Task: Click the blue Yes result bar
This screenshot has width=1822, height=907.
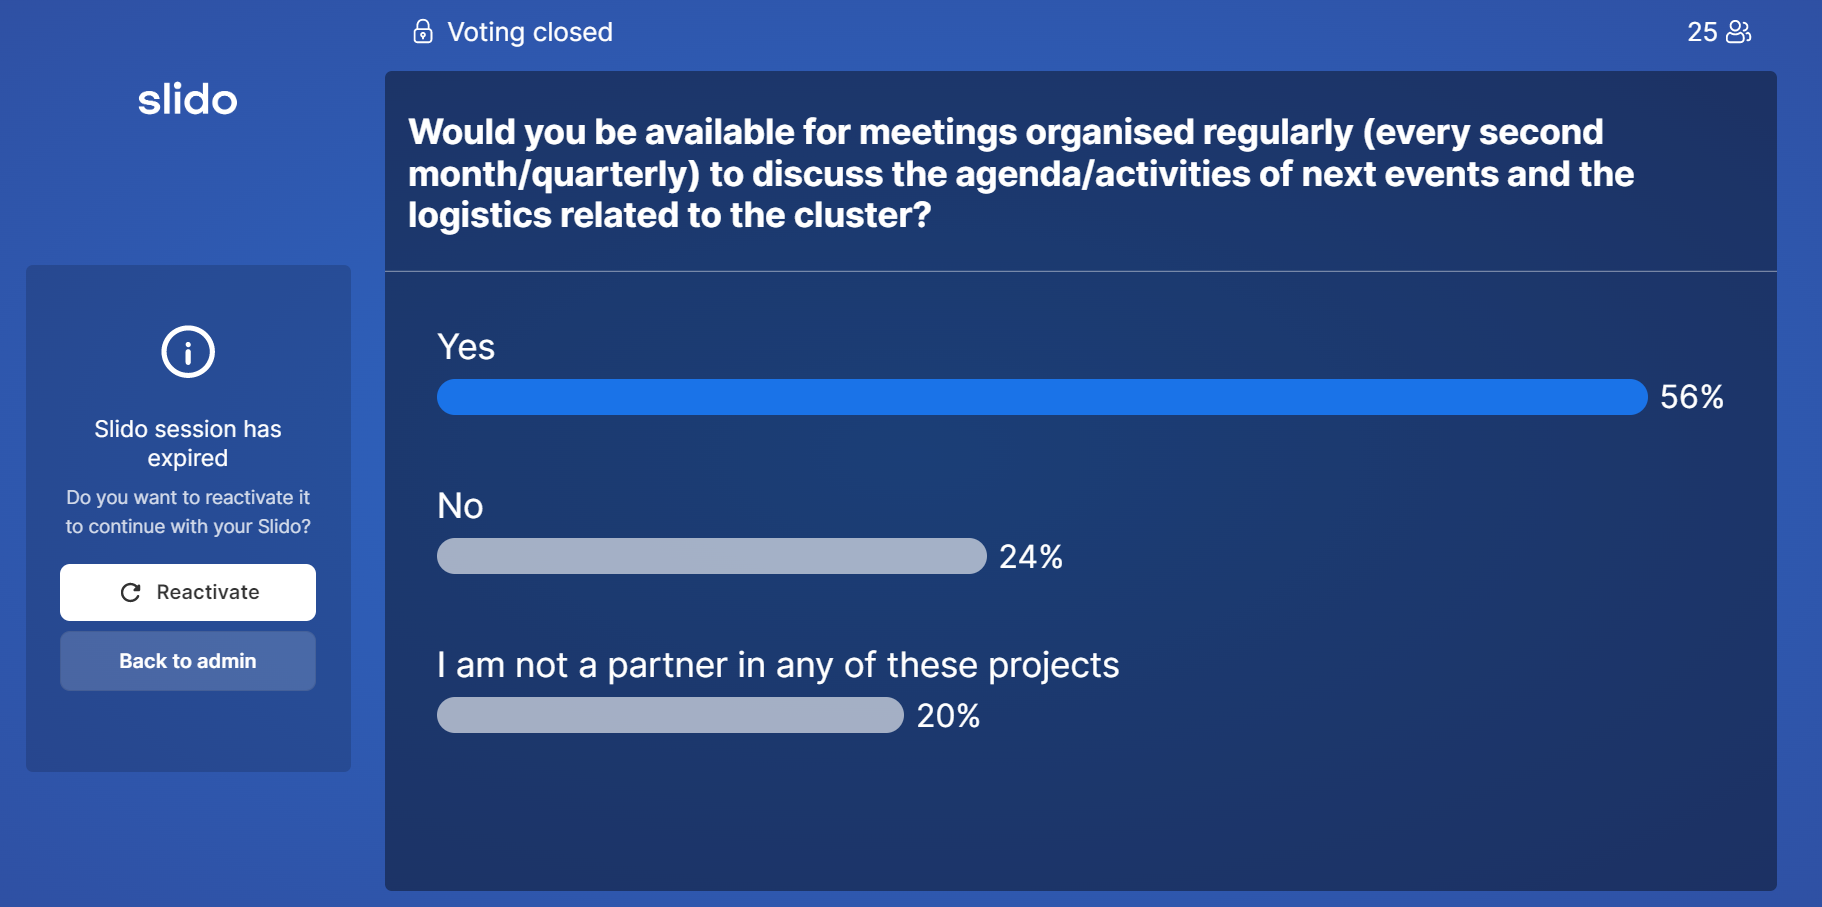Action: click(x=1042, y=397)
